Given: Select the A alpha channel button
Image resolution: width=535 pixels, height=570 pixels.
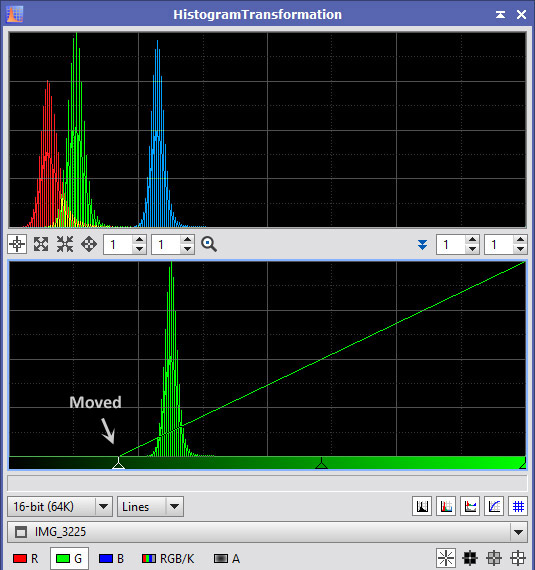Looking at the screenshot, I should click(226, 558).
